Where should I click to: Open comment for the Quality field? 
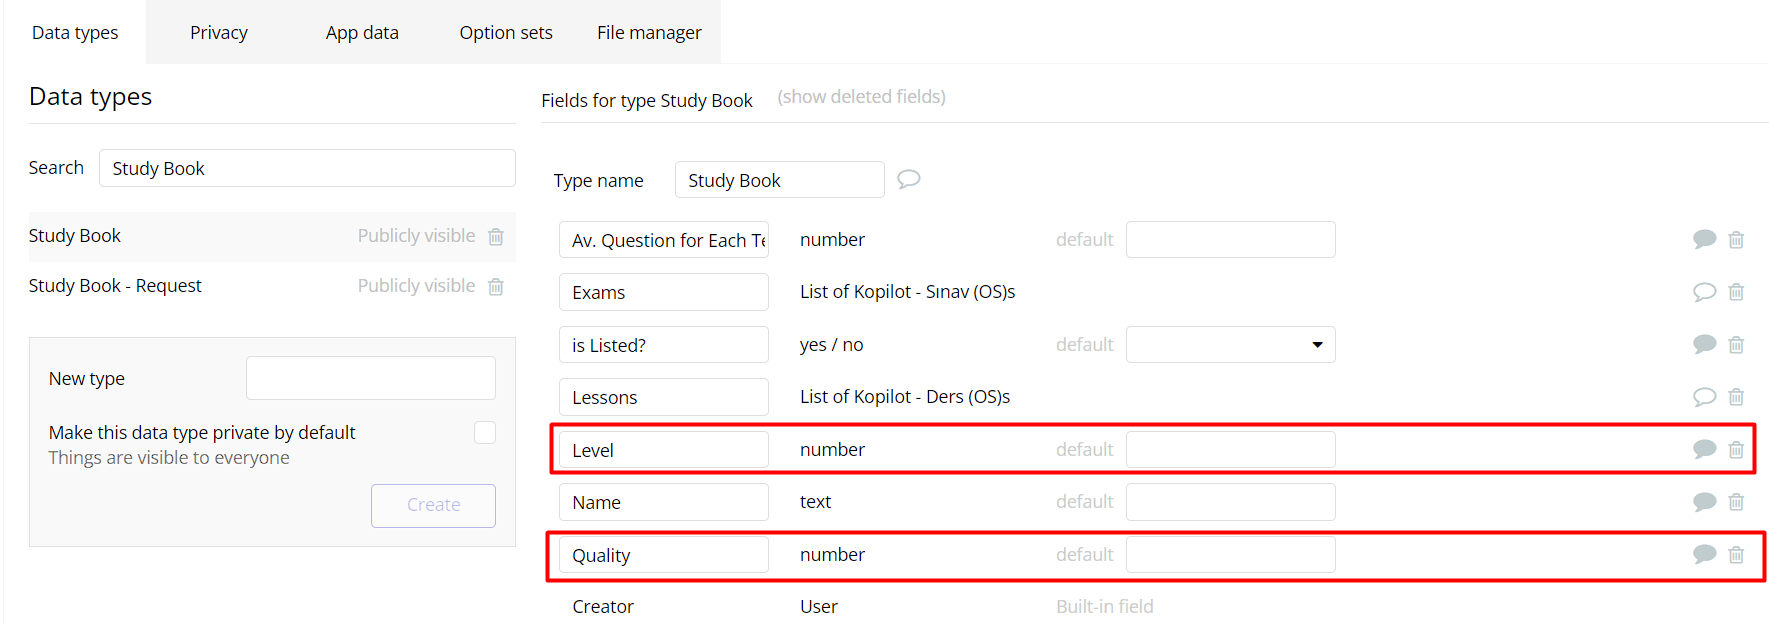1704,554
